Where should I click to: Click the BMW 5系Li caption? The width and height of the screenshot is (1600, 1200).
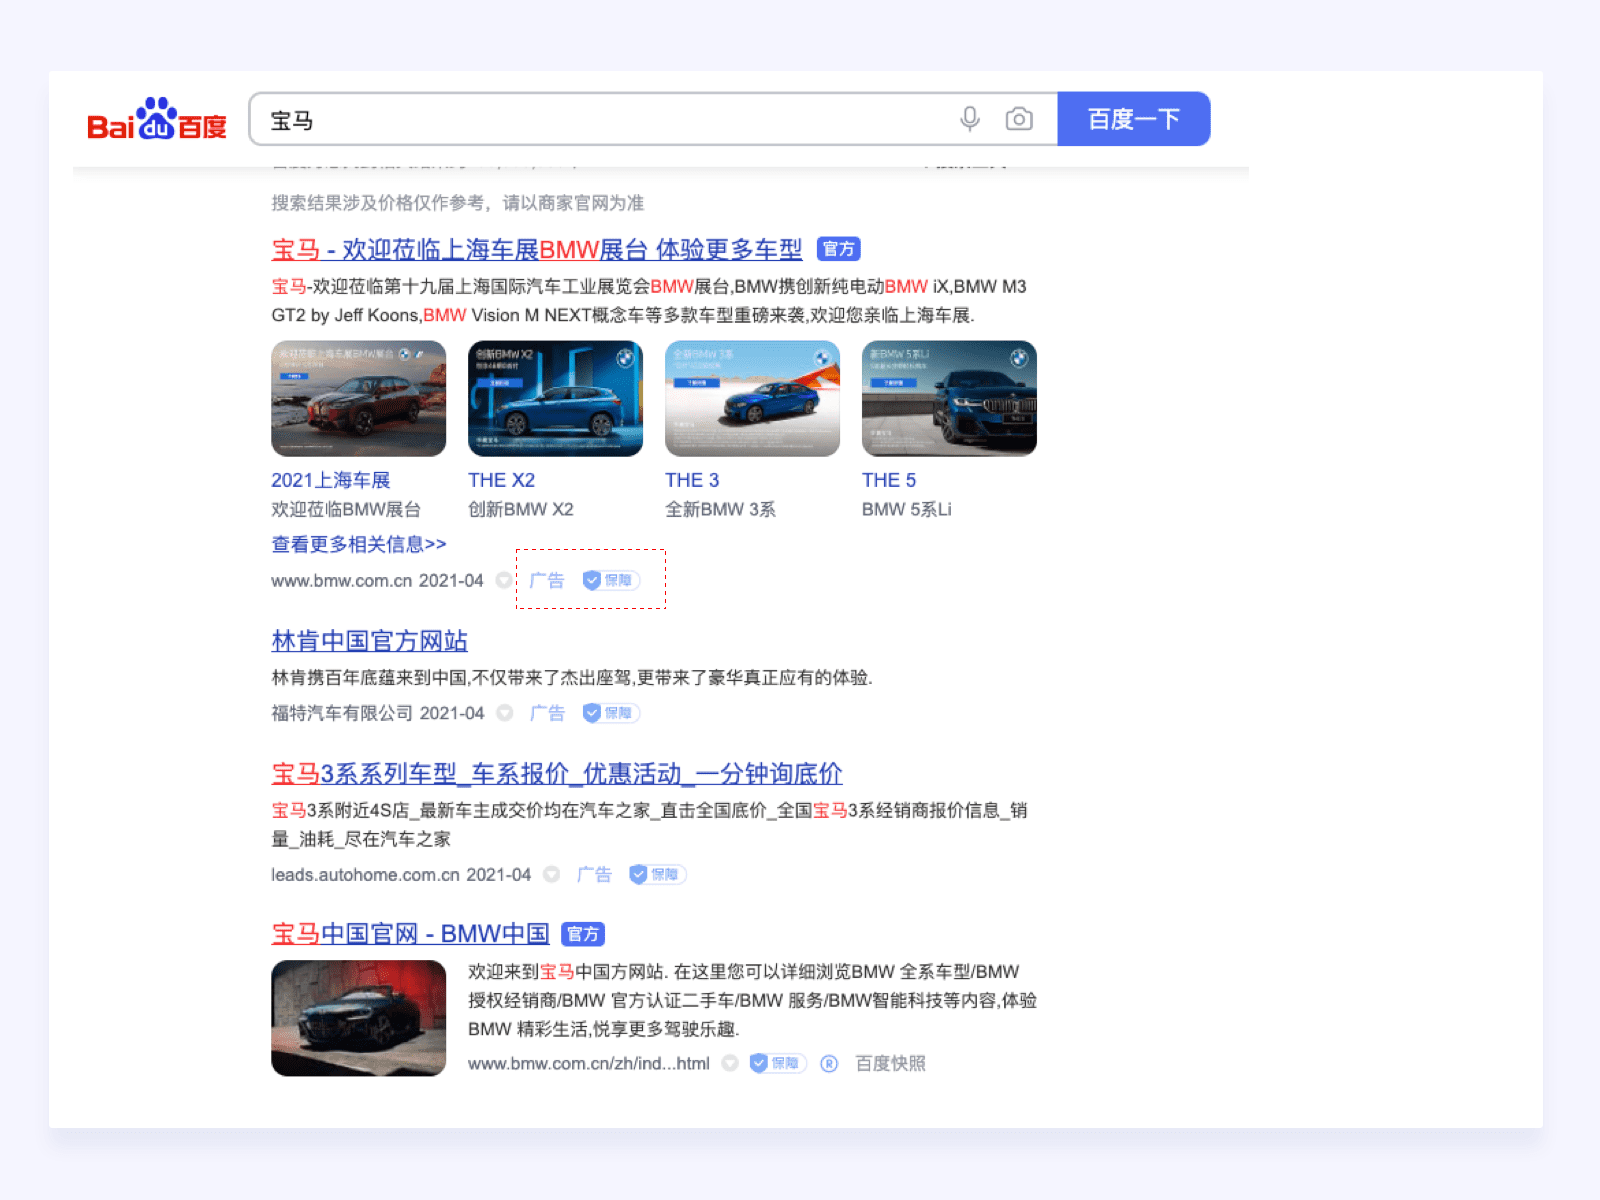tap(907, 509)
